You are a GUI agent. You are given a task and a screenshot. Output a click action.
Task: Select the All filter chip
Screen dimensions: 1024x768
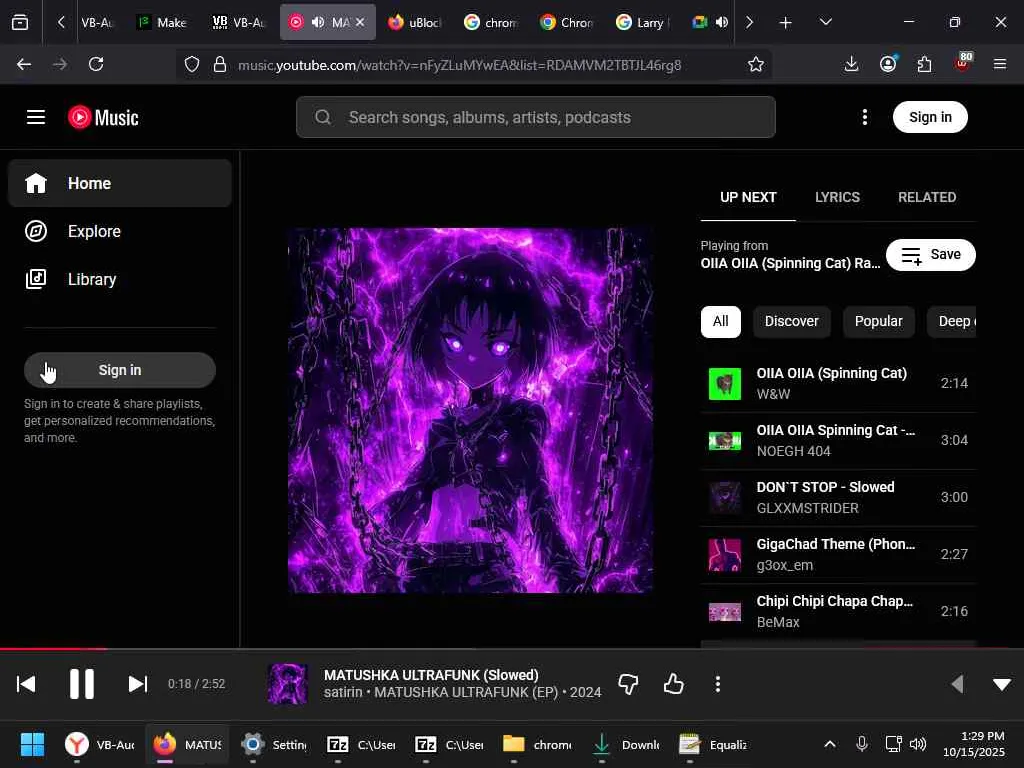(x=721, y=321)
